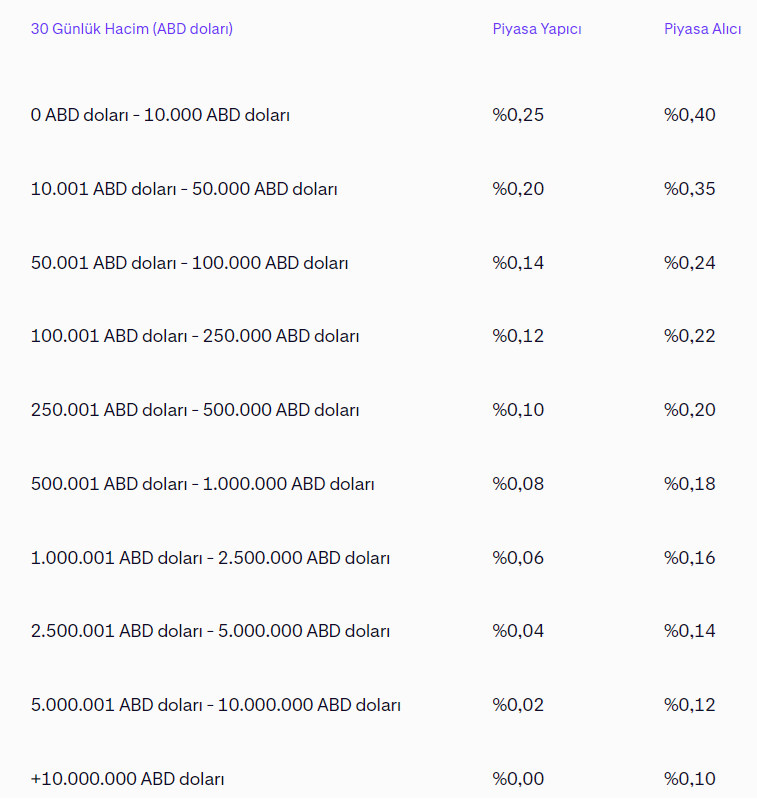757x802 pixels.
Task: Click the %0,22 taker fee cell
Action: pyautogui.click(x=690, y=336)
